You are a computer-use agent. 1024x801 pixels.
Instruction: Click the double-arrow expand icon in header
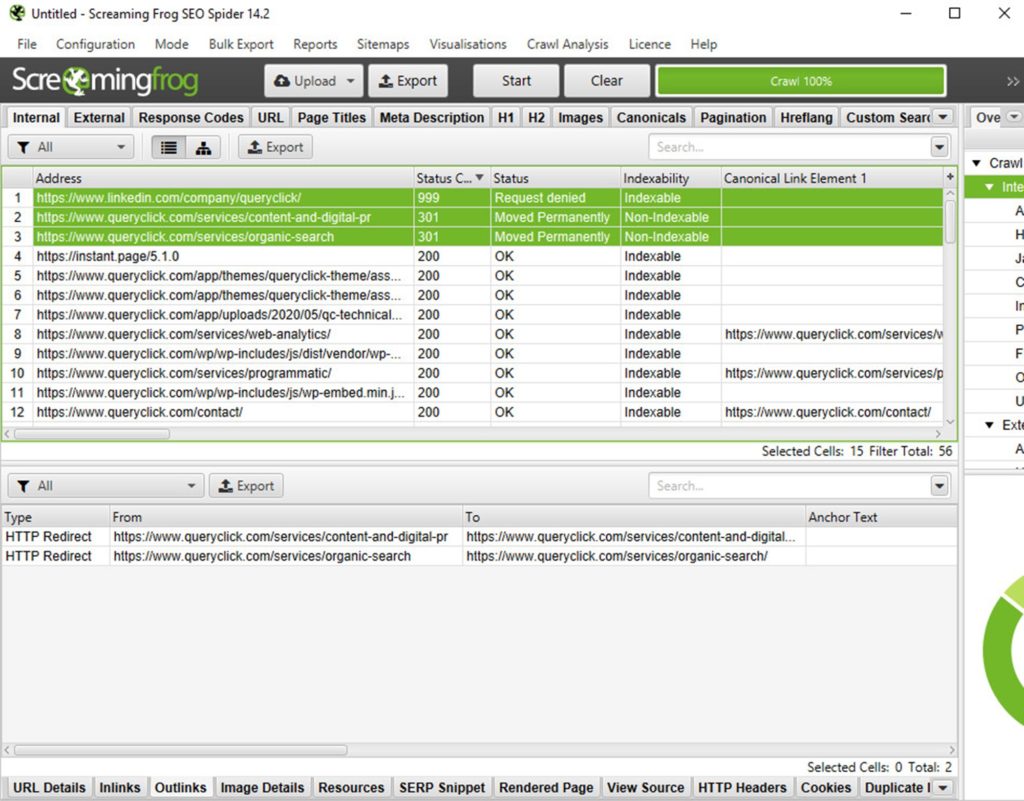point(1012,81)
